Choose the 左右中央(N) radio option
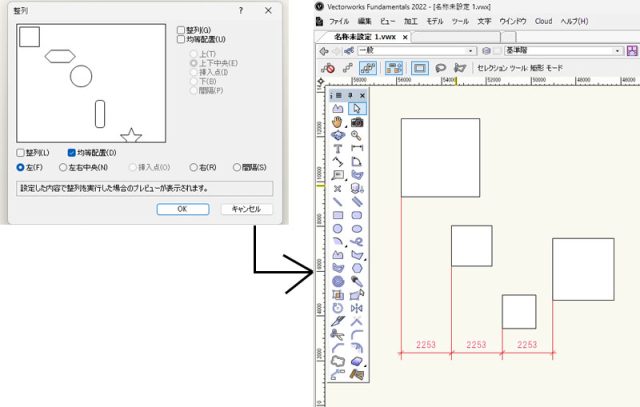Viewport: 640px width, 407px height. (x=64, y=167)
